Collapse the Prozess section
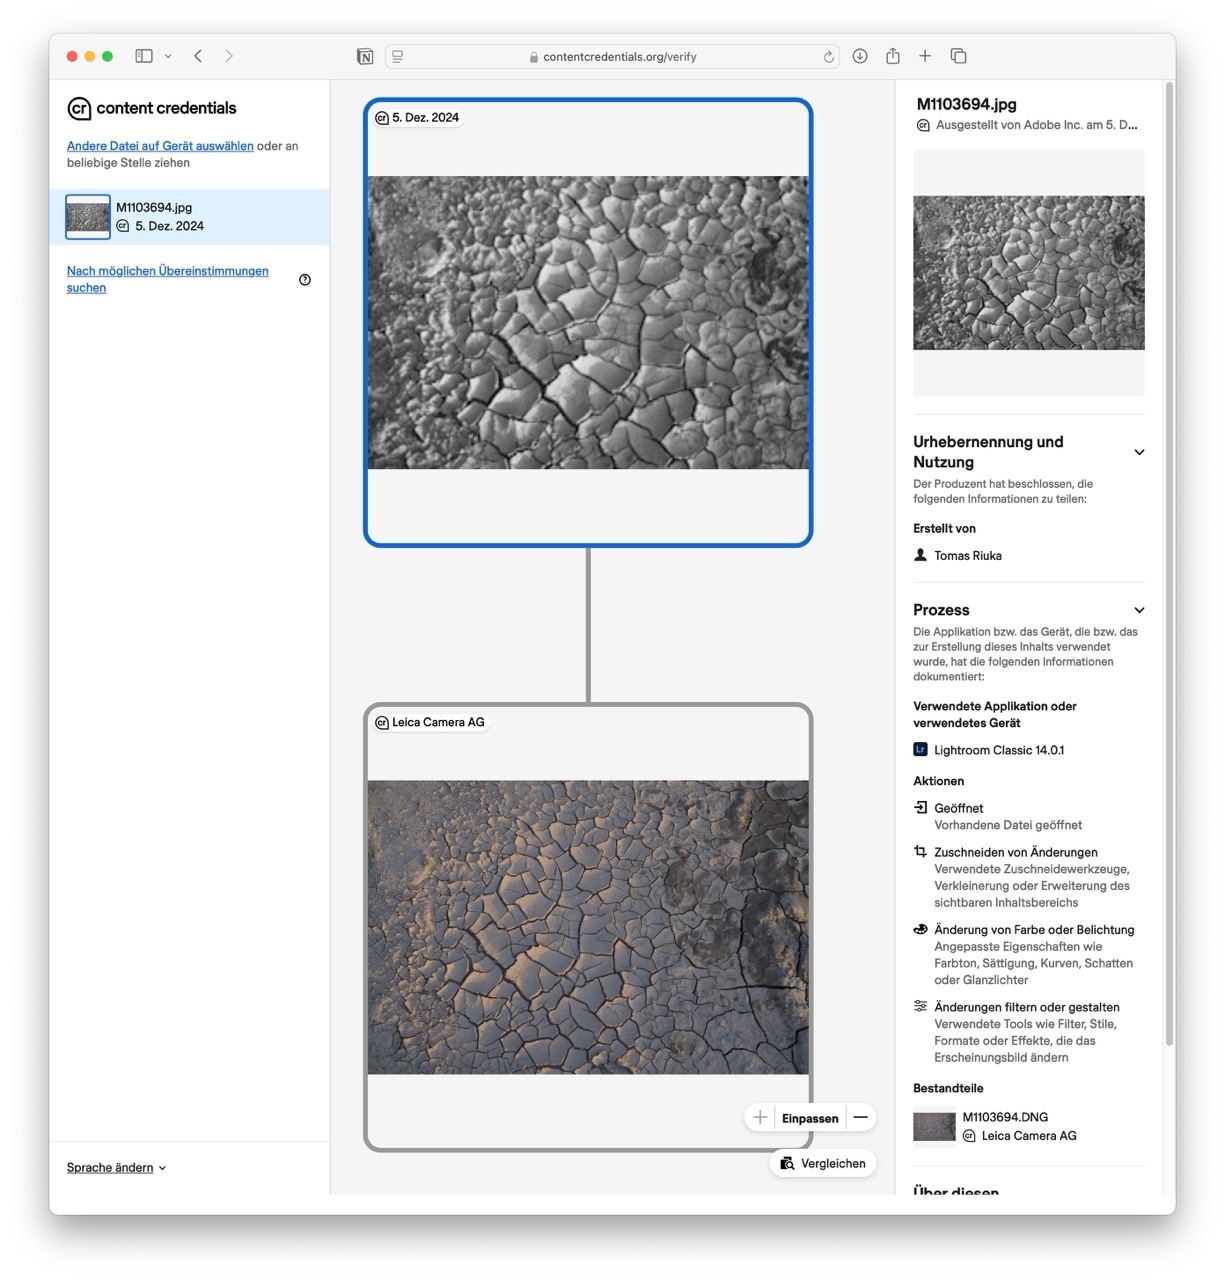This screenshot has width=1225, height=1280. (1138, 610)
